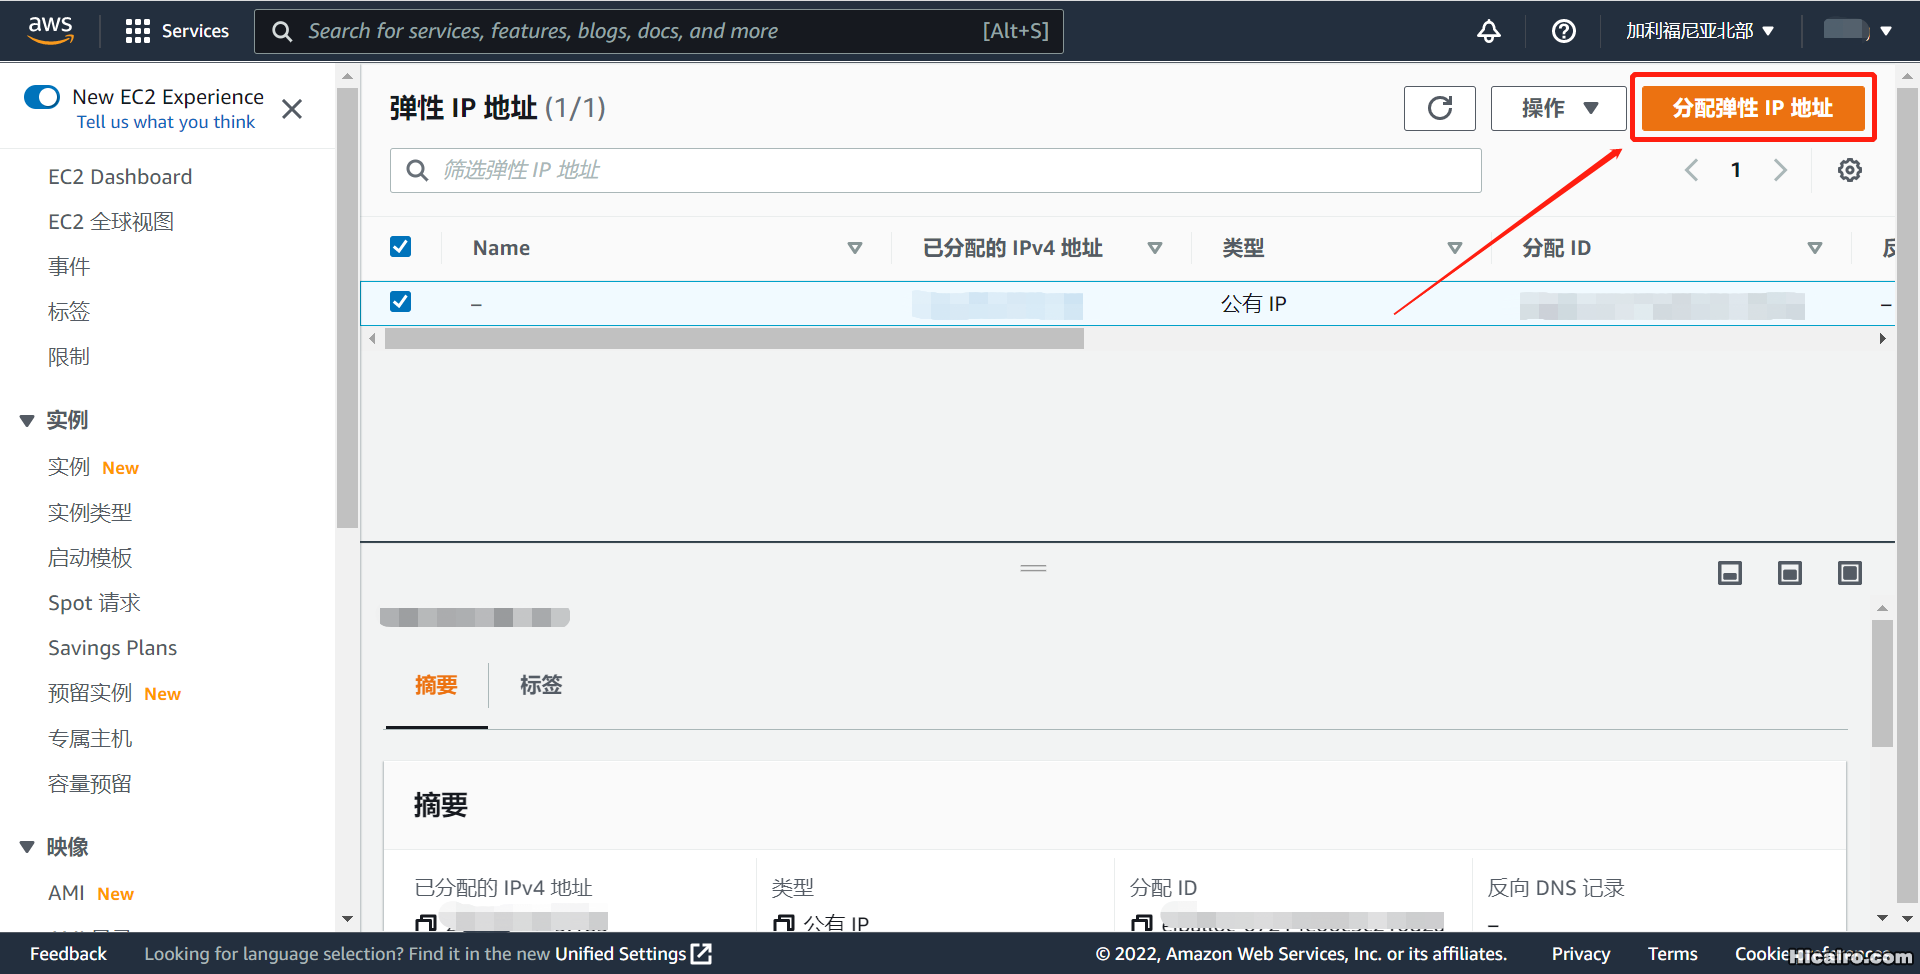Open the 加利福尼亚北部 region selector

click(x=1700, y=30)
